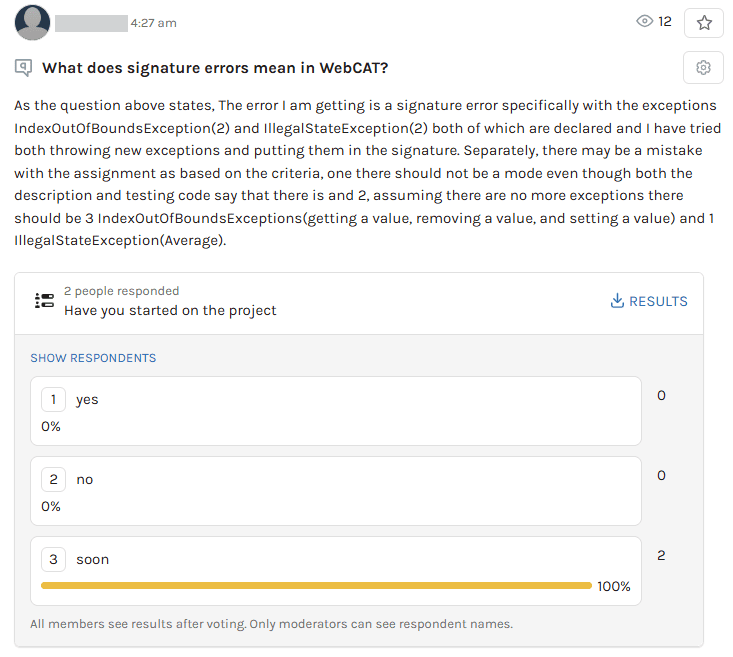Click the yellow 100% progress bar

tap(316, 586)
